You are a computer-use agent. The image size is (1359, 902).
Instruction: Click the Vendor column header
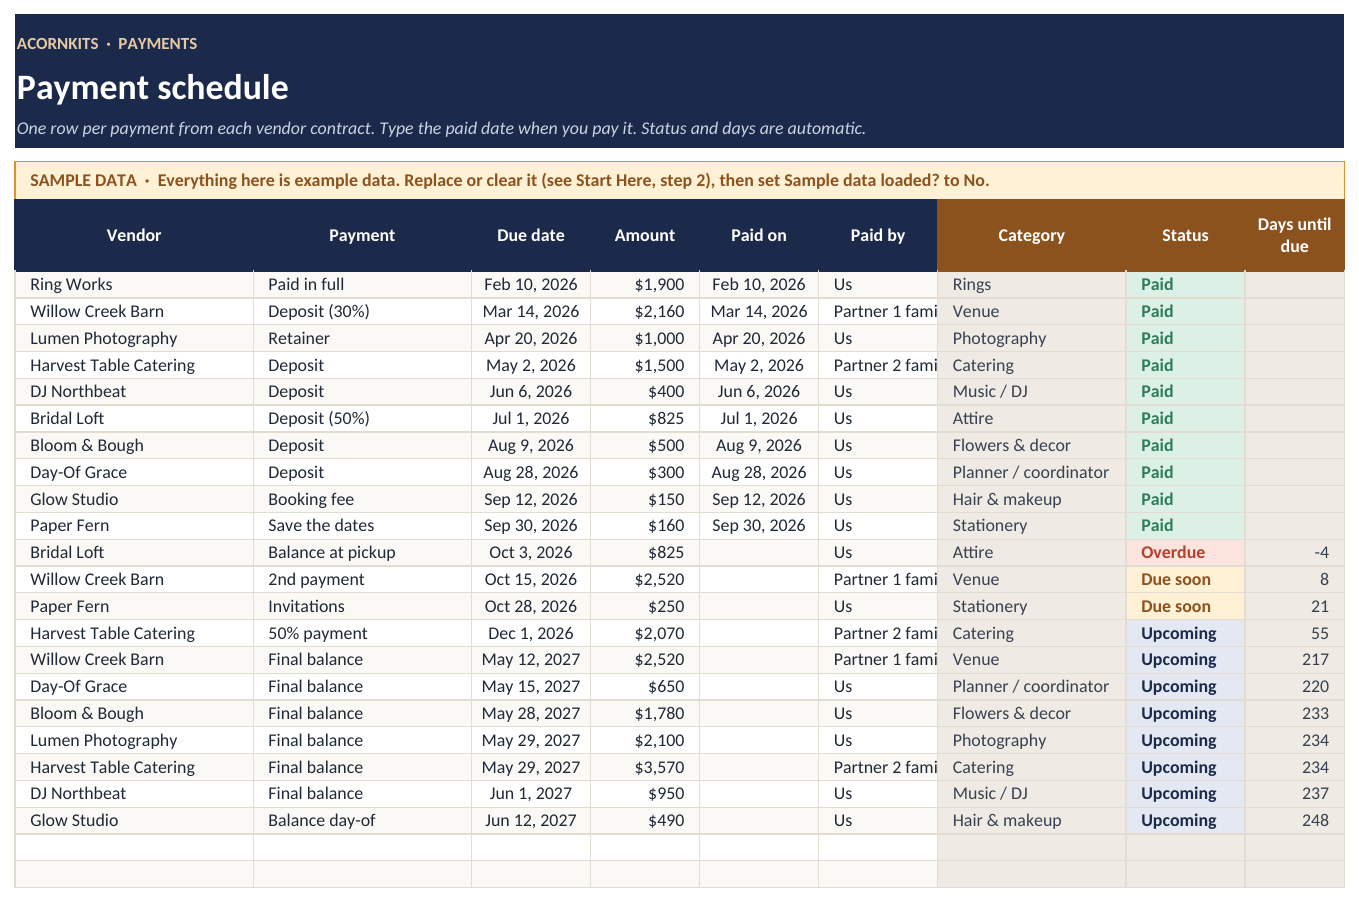[134, 235]
